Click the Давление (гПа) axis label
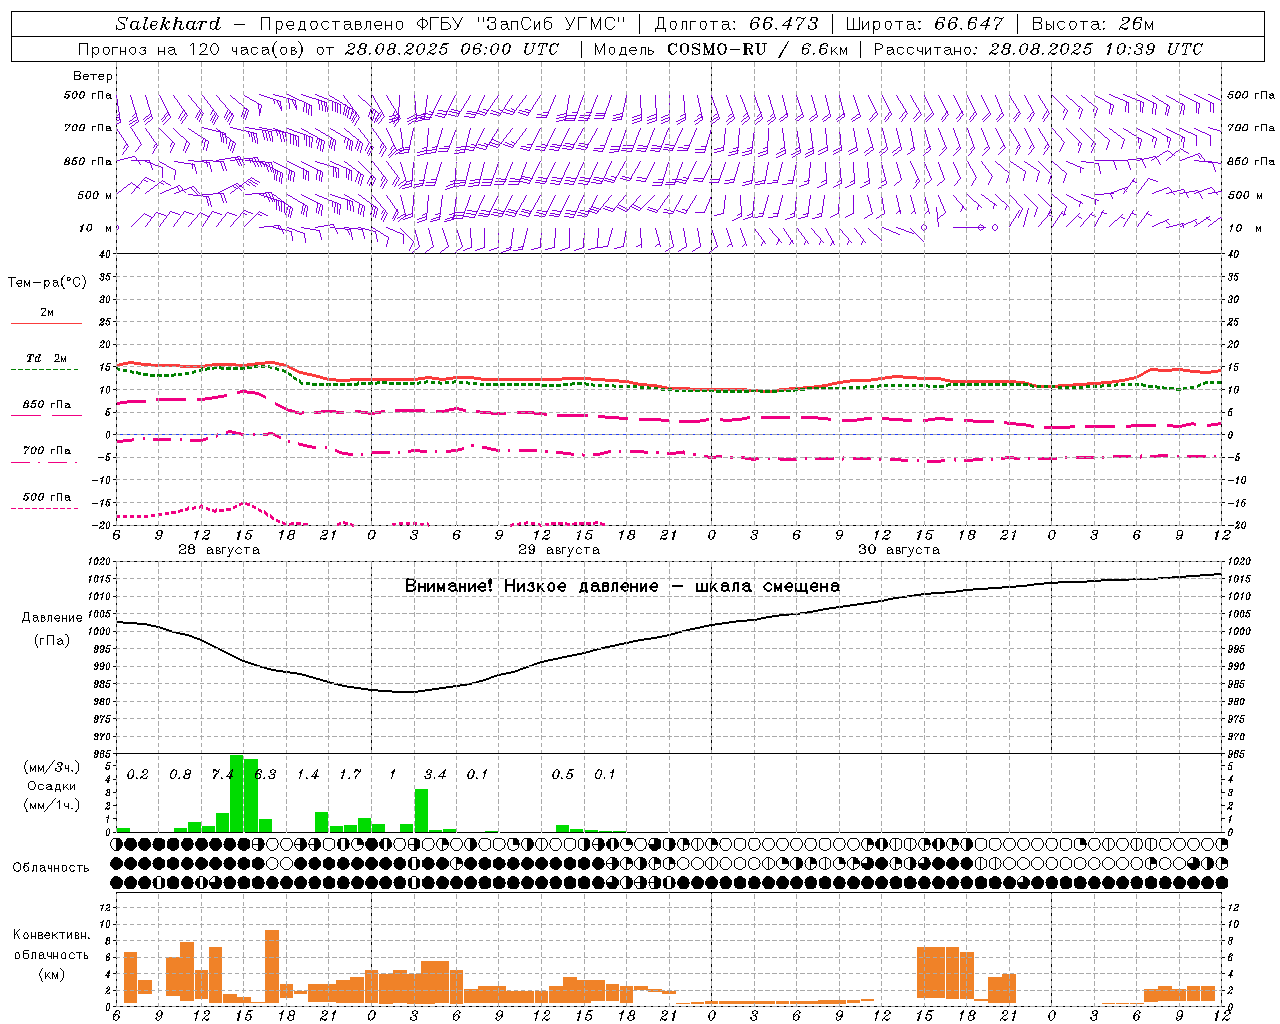The height and width of the screenshot is (1024, 1280). coord(46,629)
